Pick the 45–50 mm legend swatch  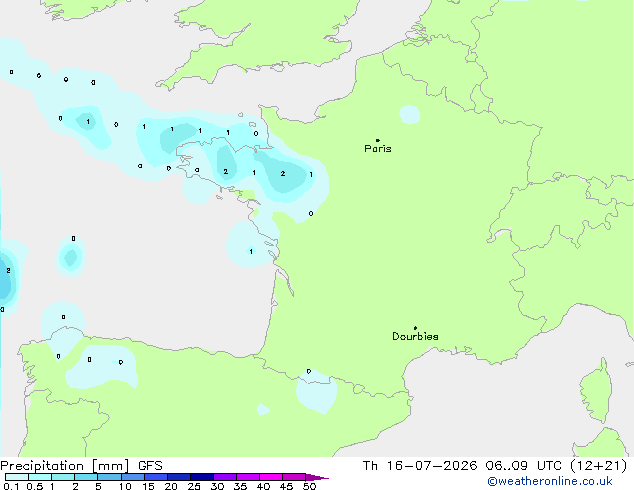[294, 477]
